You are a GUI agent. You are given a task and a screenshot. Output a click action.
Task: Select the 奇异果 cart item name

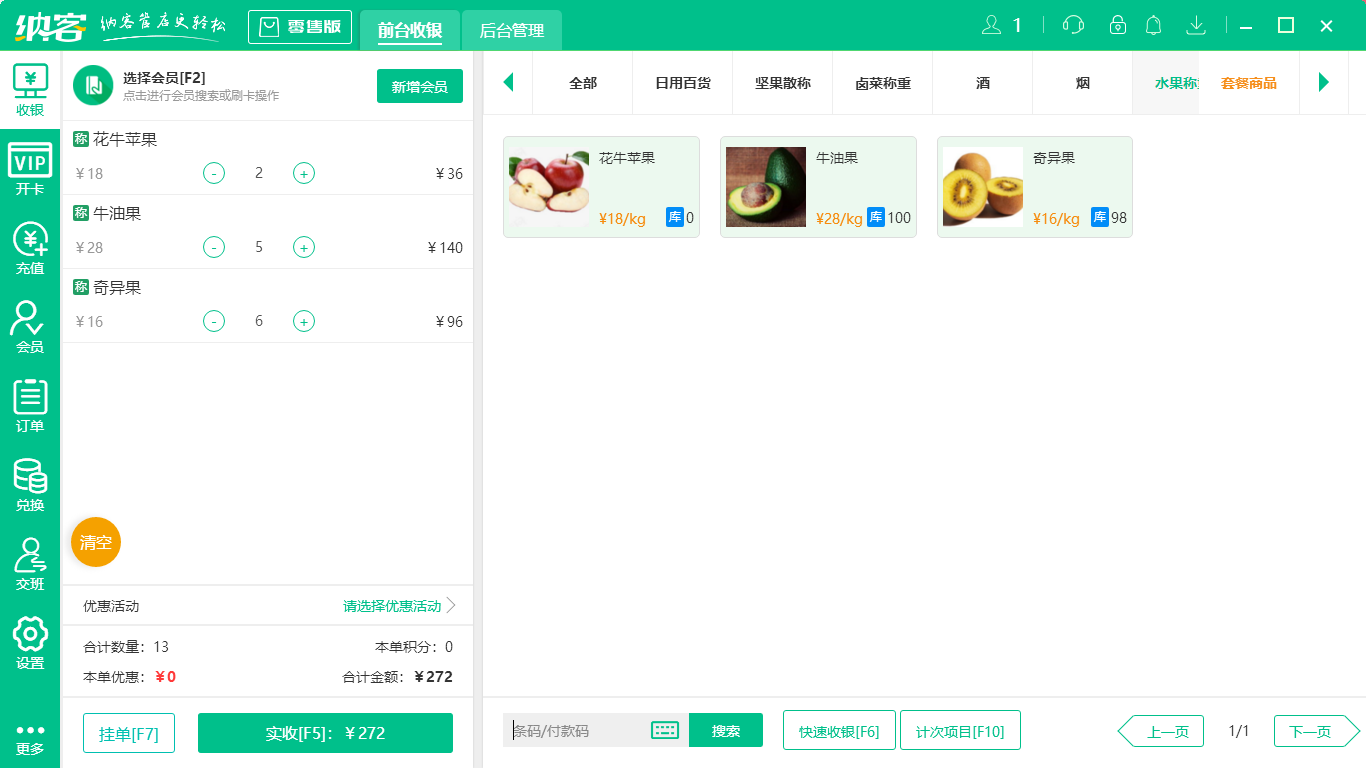117,288
